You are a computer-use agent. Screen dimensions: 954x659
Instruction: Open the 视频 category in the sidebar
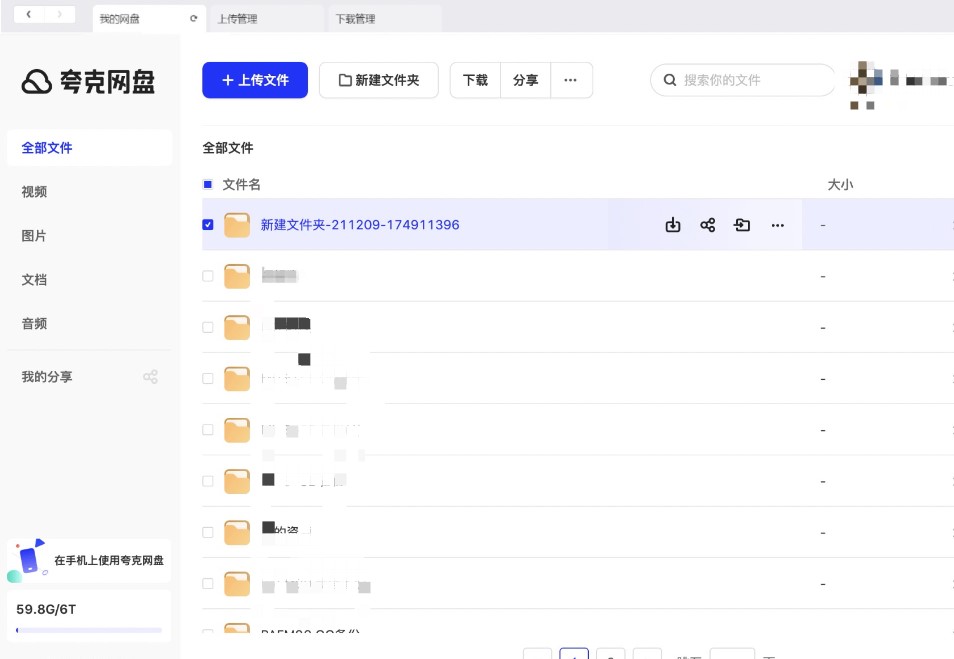35,192
